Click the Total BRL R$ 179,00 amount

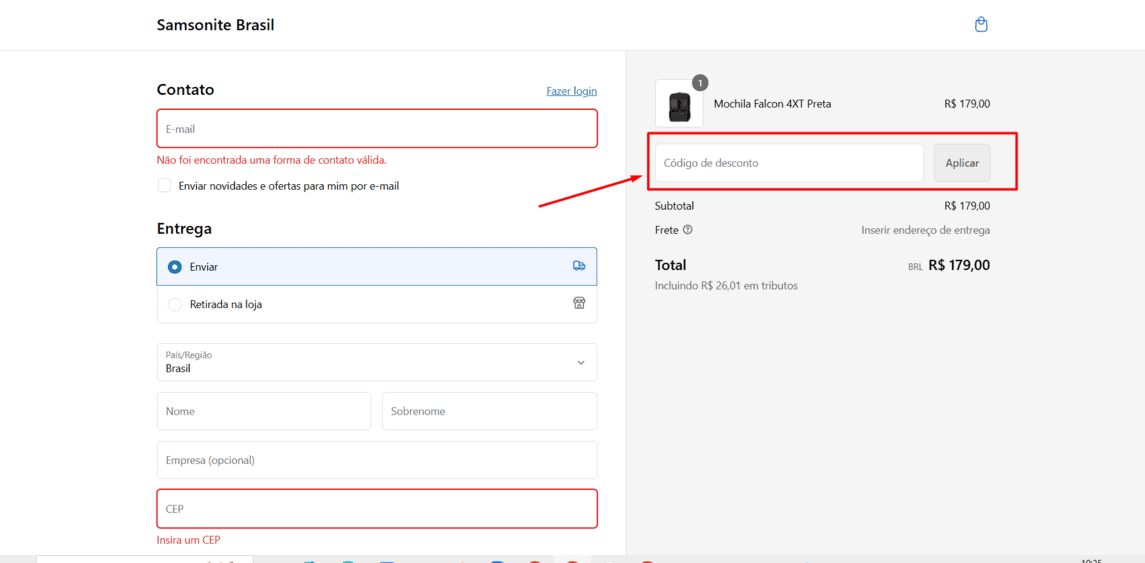click(949, 265)
